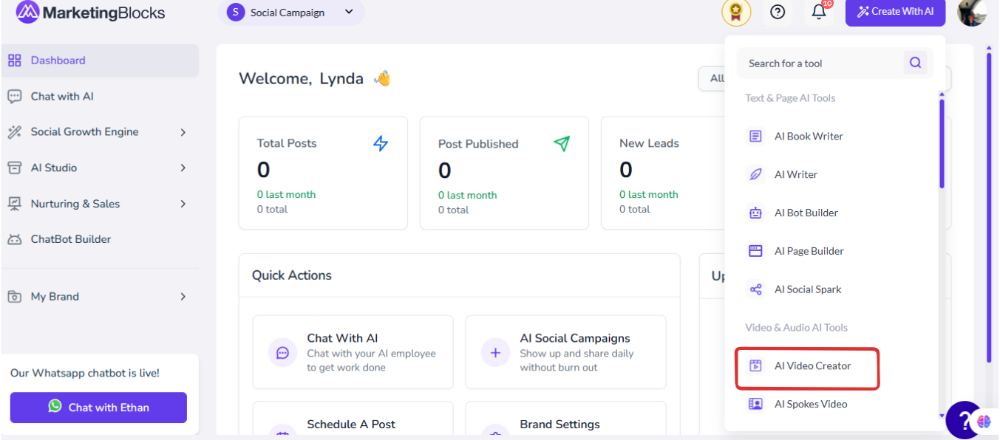
Task: Open the Social Campaign workspace dropdown
Action: click(291, 12)
